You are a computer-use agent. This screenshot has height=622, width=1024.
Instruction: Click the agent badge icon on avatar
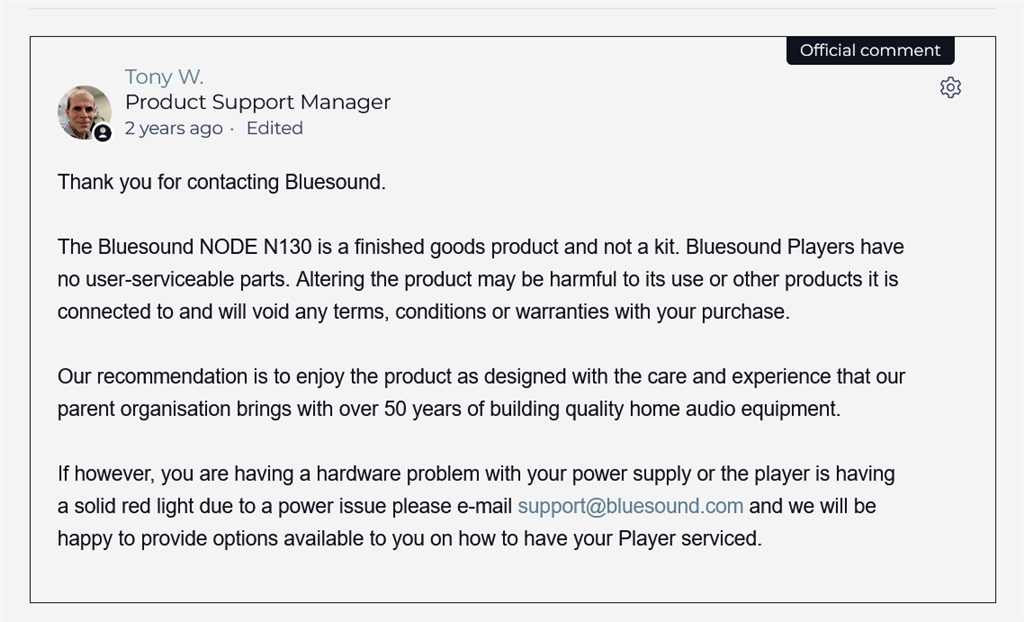(102, 132)
